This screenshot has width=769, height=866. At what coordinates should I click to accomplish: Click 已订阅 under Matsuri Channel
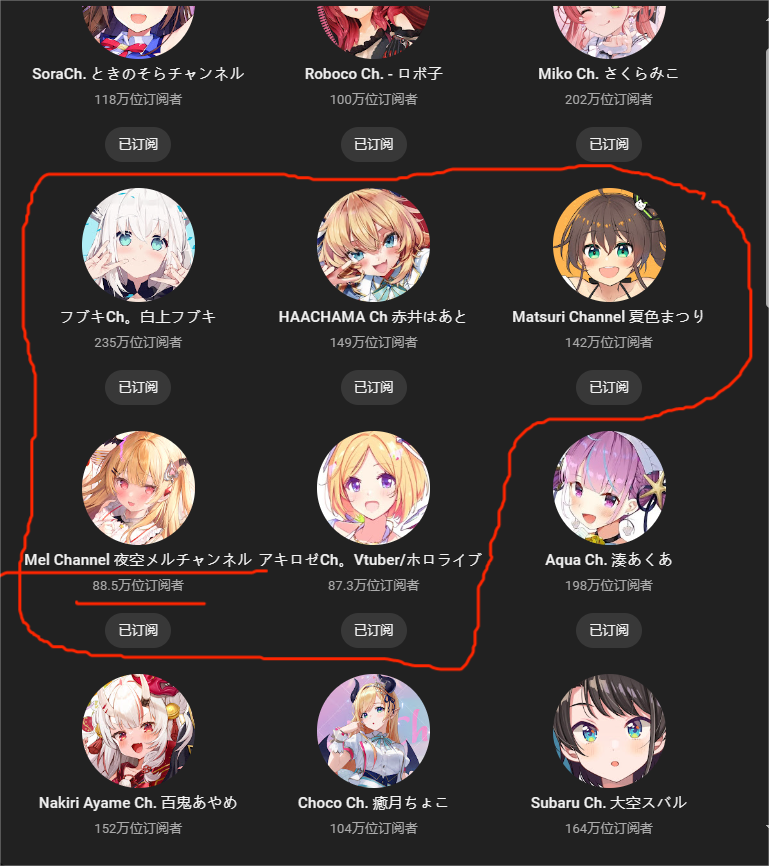pos(609,387)
